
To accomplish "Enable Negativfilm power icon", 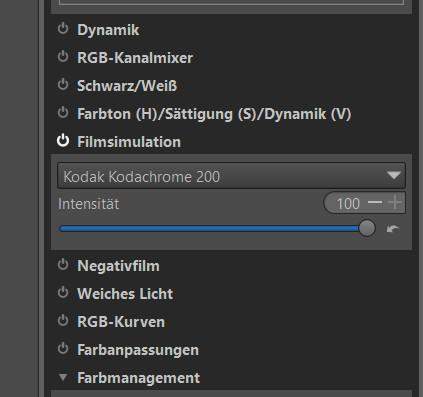I will coord(63,265).
